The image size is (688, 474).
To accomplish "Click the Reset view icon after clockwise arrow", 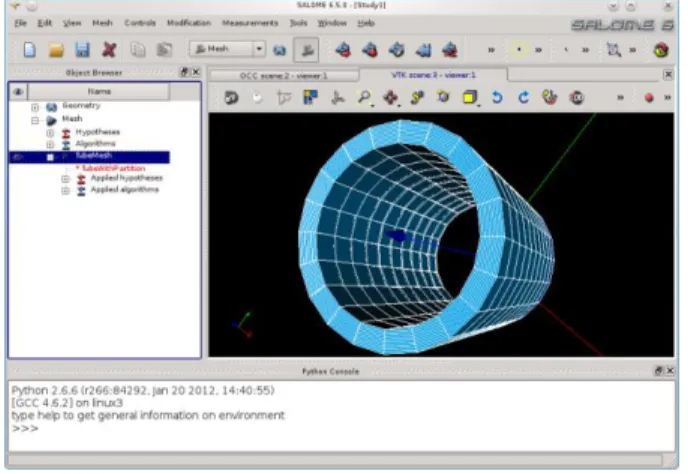I will click(550, 97).
